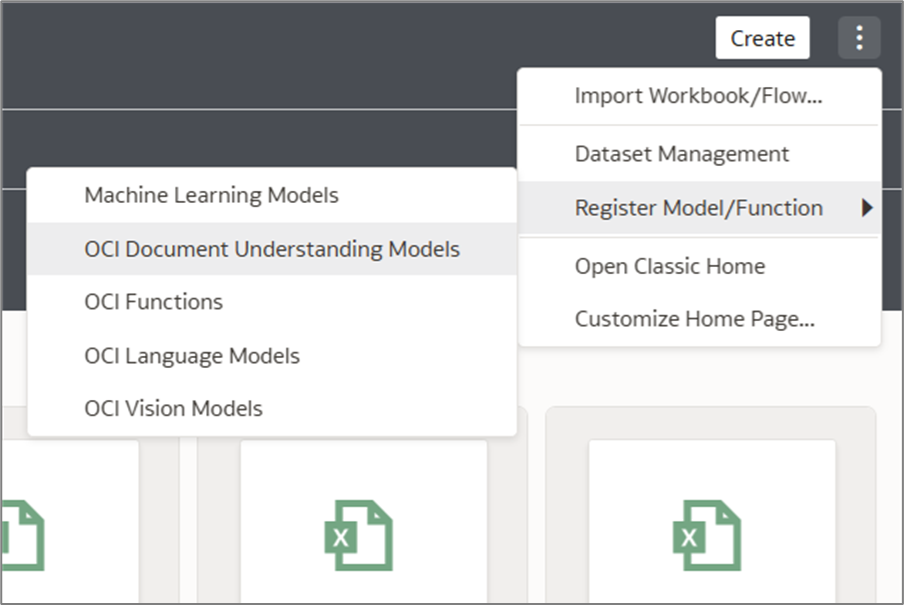The image size is (904, 605).
Task: Click the rightmost green Excel file icon
Action: [706, 537]
